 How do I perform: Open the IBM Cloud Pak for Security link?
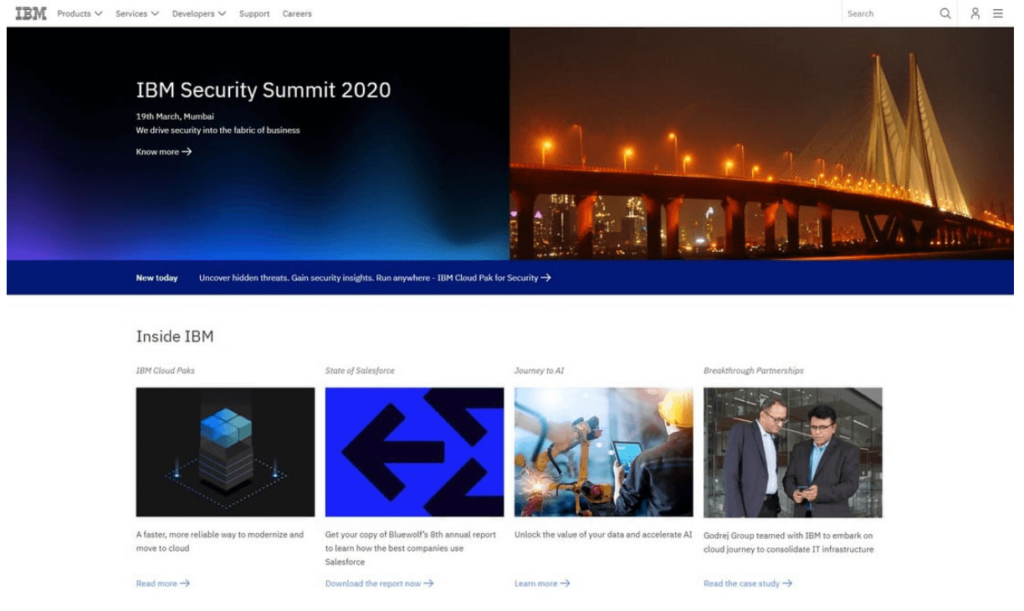pos(375,277)
